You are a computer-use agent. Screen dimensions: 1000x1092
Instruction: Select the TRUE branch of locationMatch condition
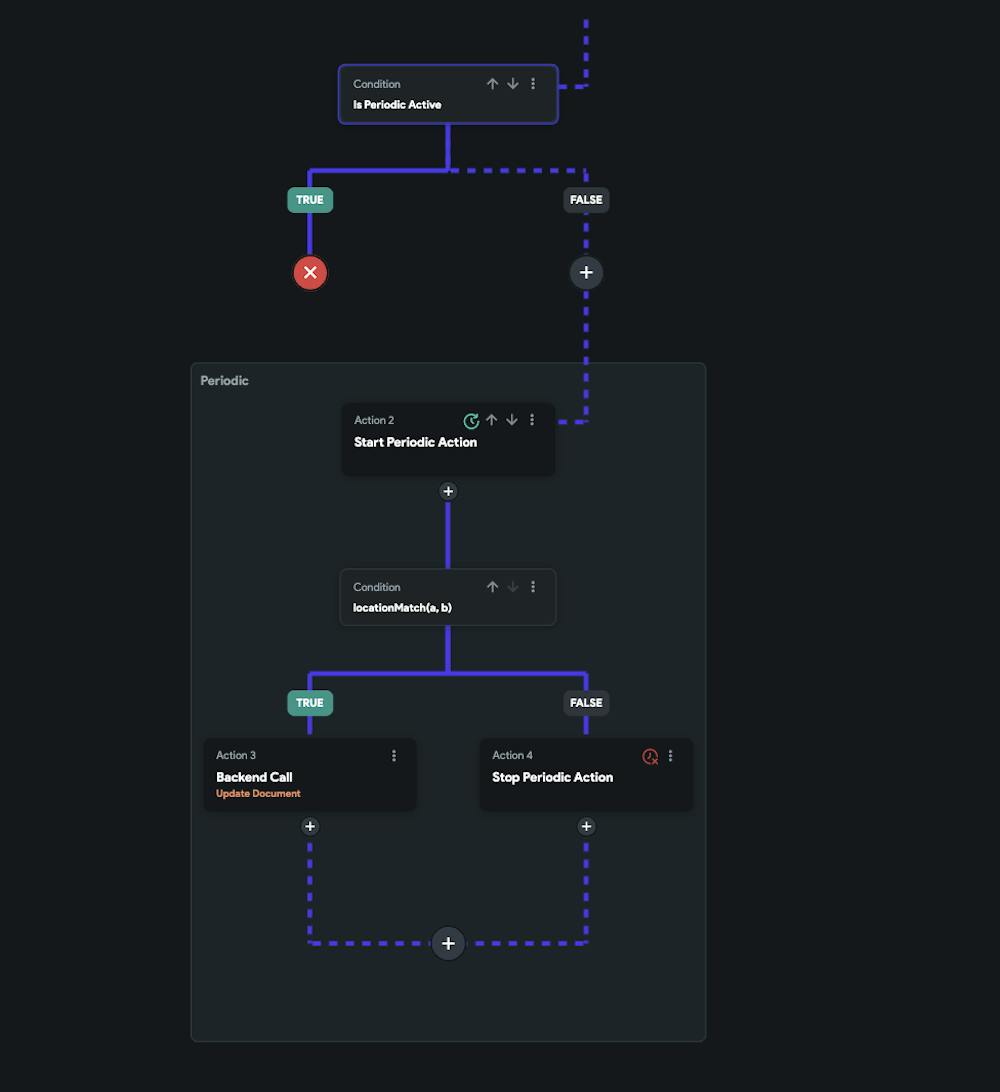click(x=310, y=703)
